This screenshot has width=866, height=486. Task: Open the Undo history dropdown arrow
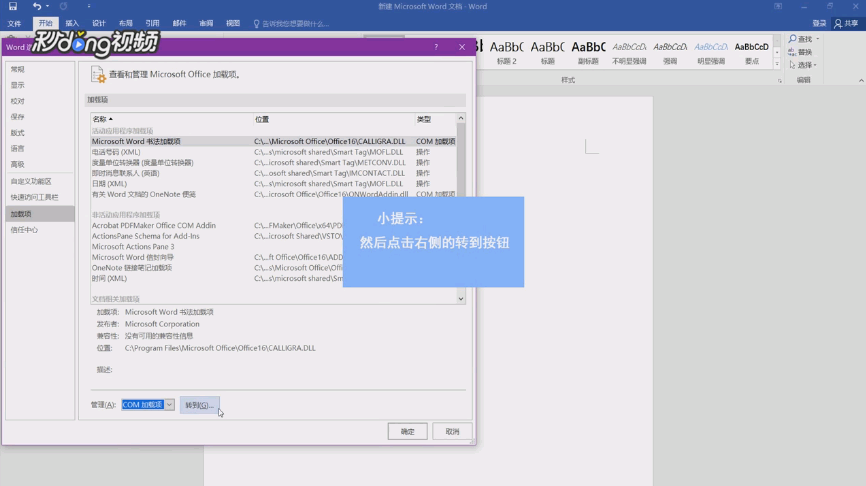[47, 7]
